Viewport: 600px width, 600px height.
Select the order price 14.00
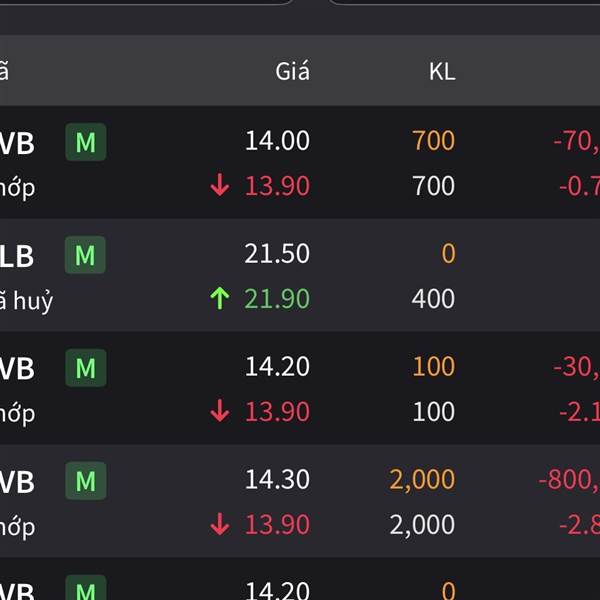pos(277,140)
